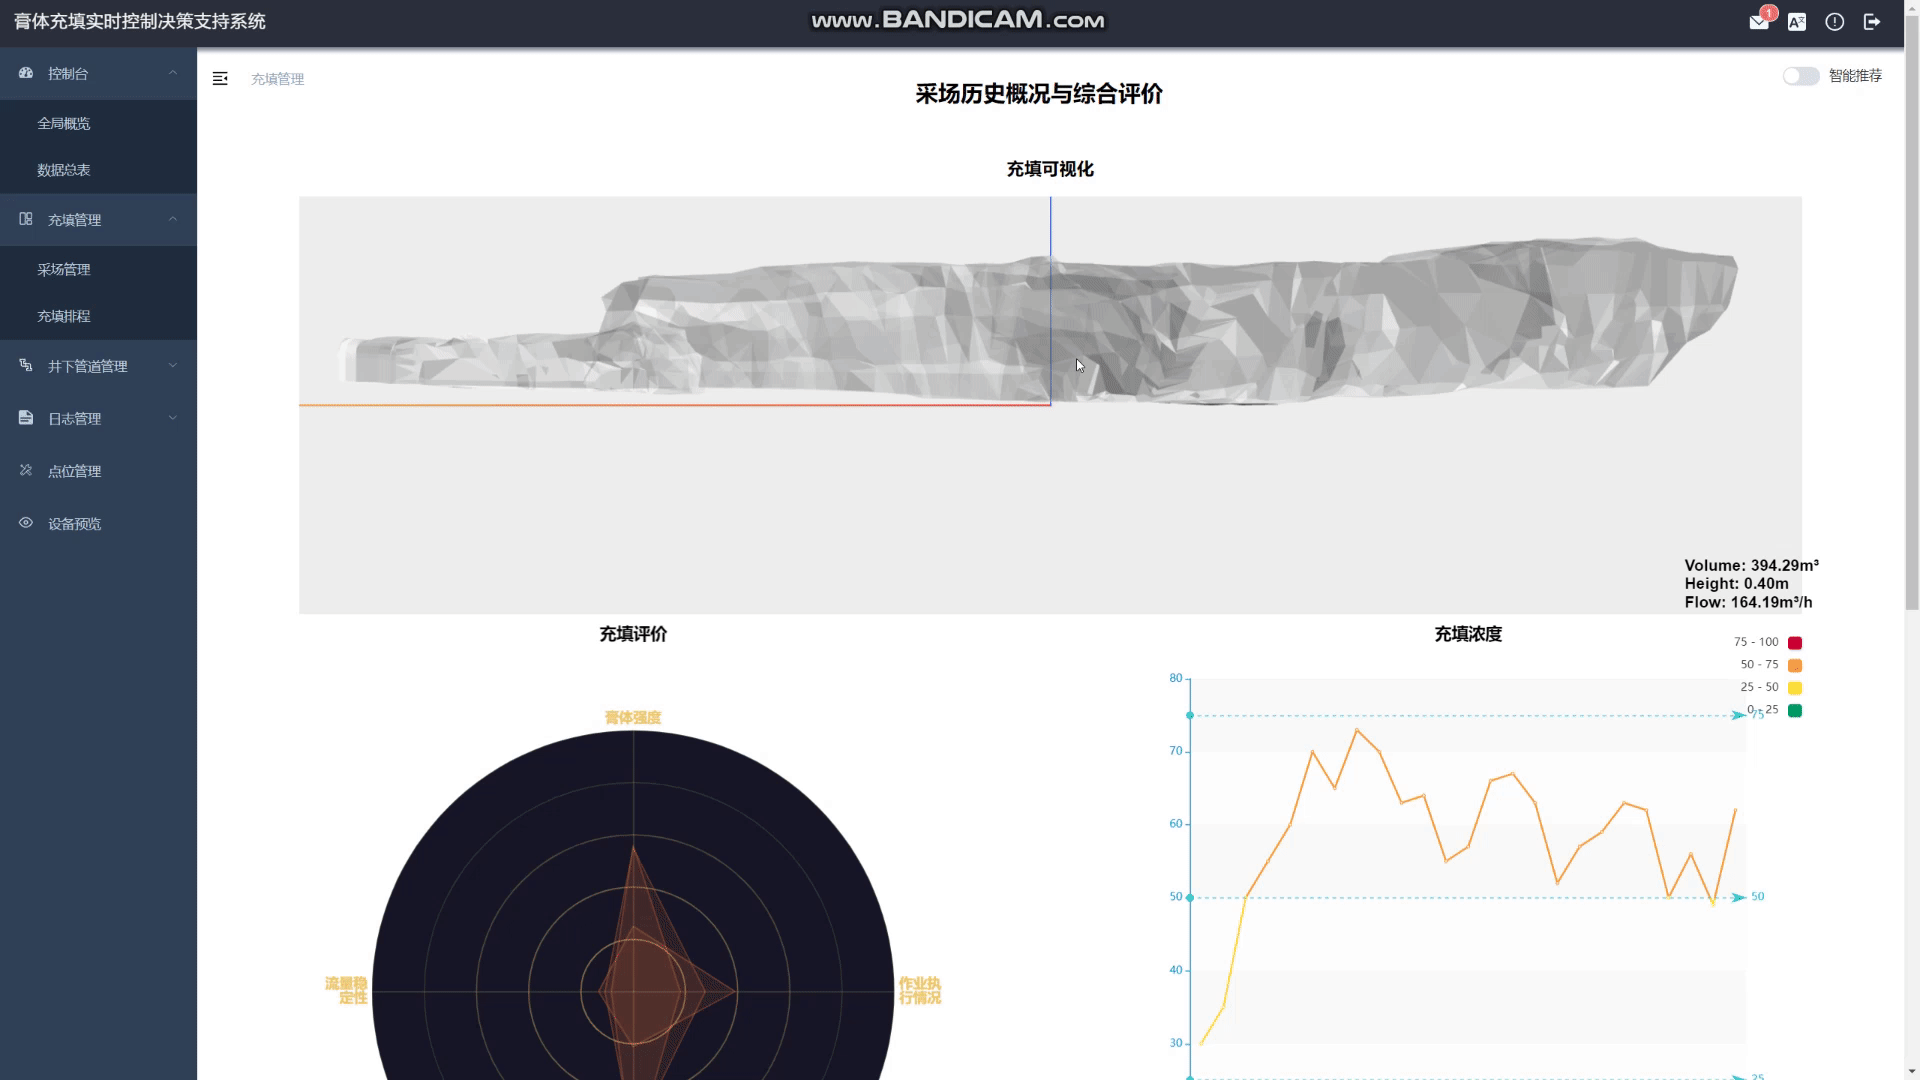Screen dimensions: 1920x1080
Task: Toggle the green 0 - 25 legend swatch
Action: coord(1795,711)
